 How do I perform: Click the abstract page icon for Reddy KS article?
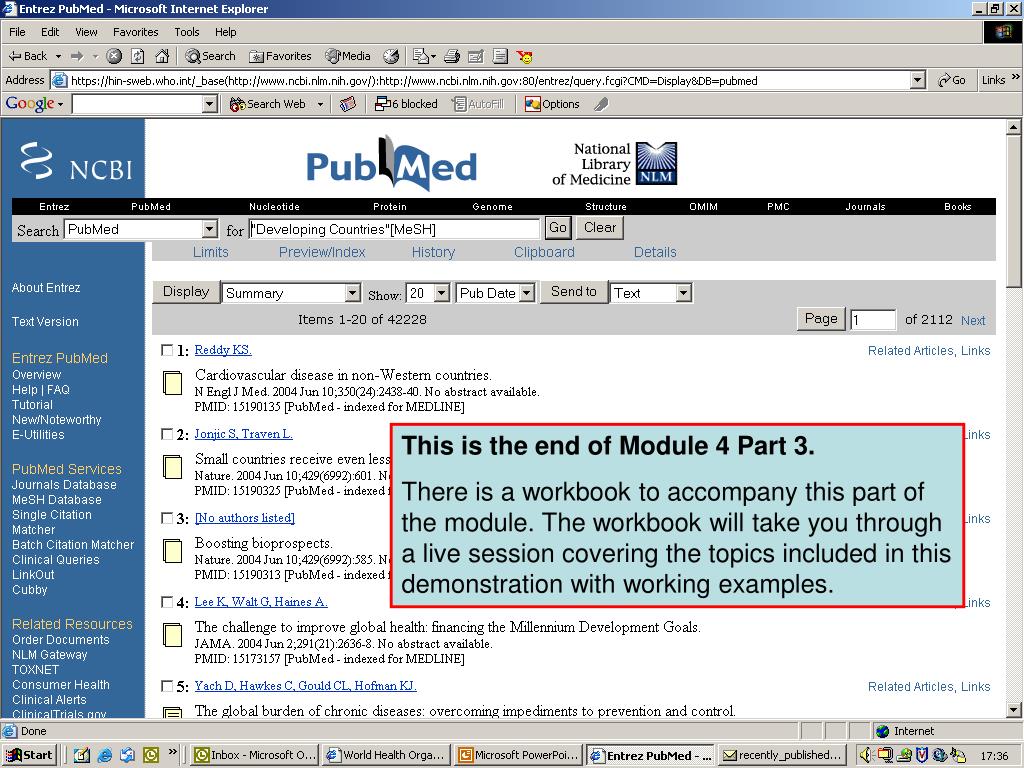coord(172,383)
